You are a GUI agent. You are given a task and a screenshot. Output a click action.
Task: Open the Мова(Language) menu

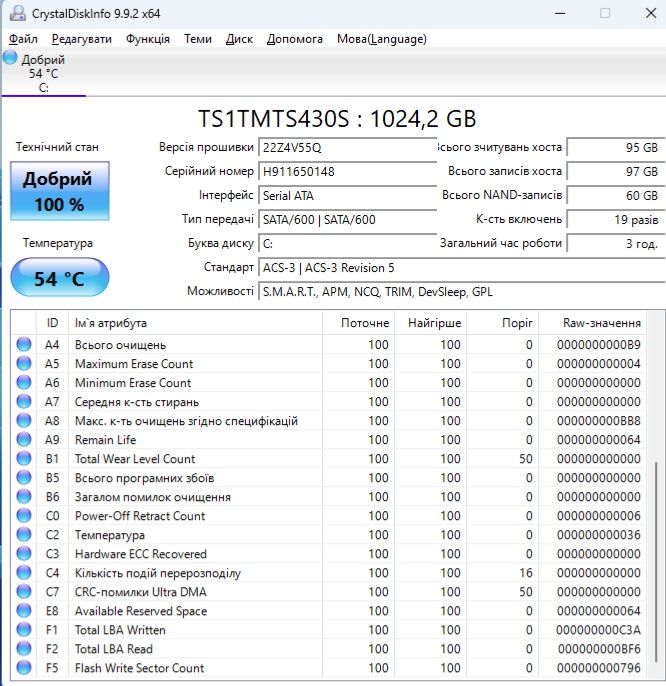382,39
